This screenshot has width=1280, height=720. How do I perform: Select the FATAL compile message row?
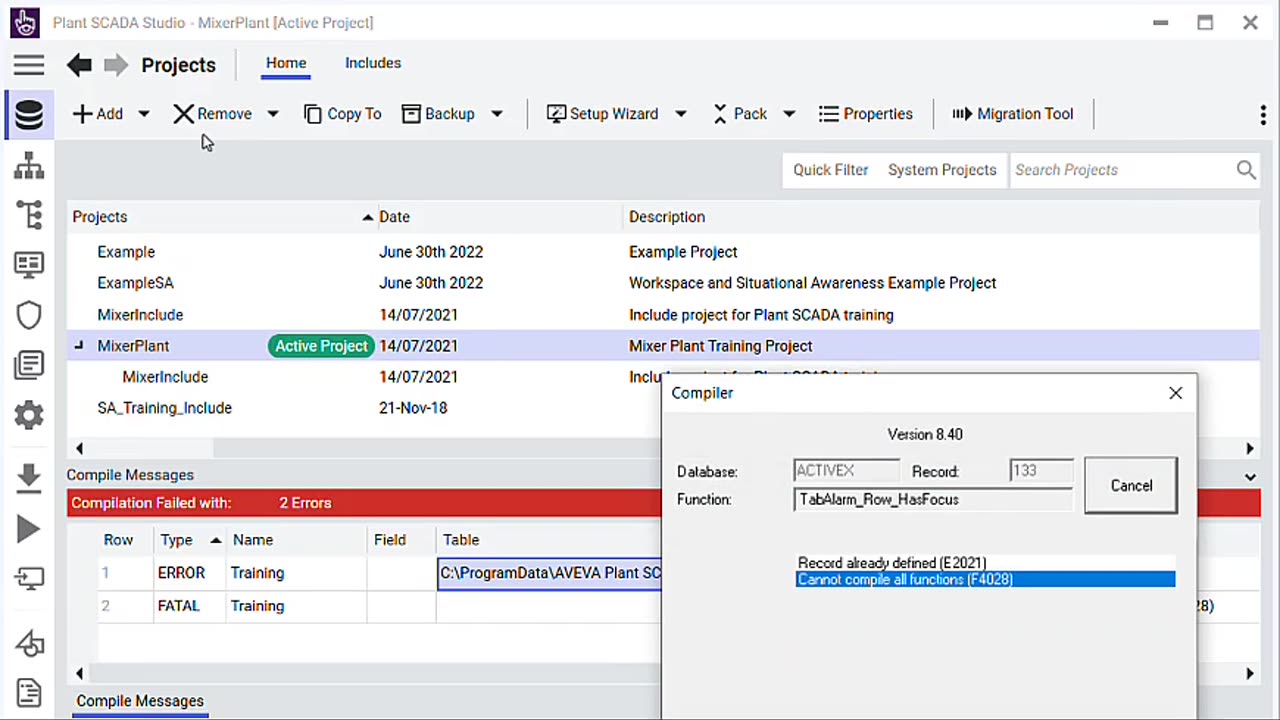pos(380,606)
